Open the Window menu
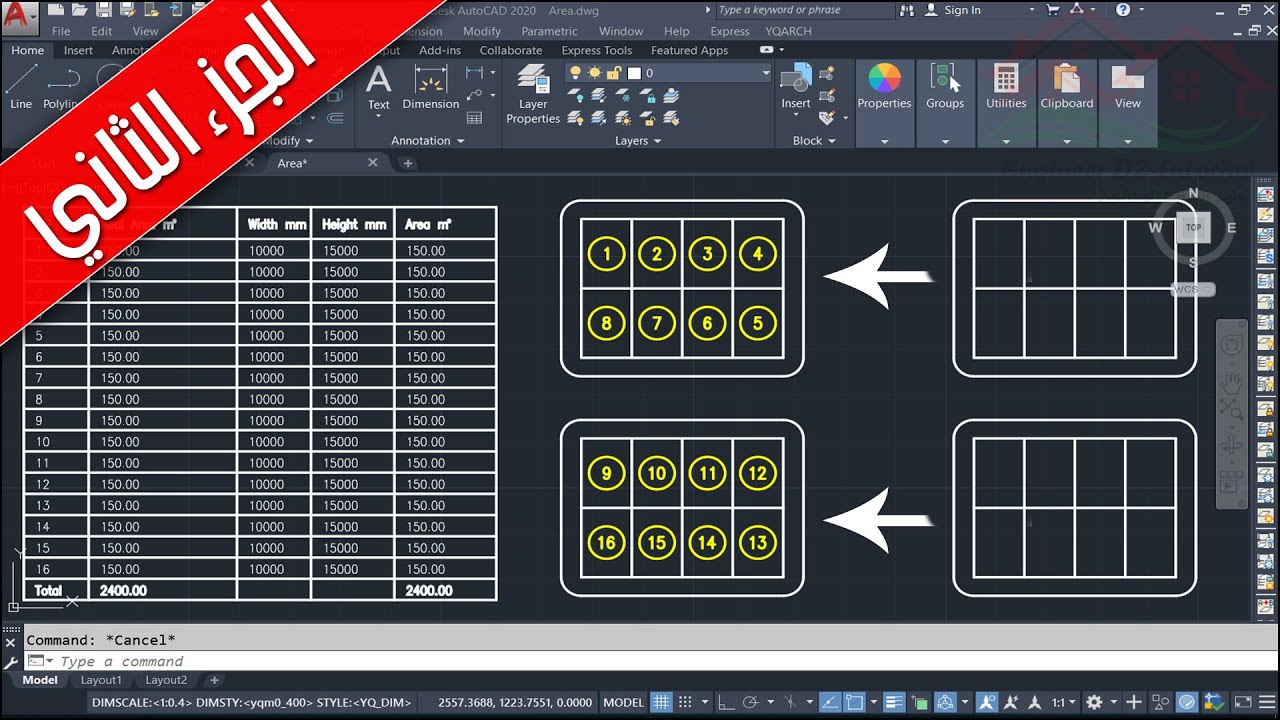1280x720 pixels. pyautogui.click(x=621, y=31)
